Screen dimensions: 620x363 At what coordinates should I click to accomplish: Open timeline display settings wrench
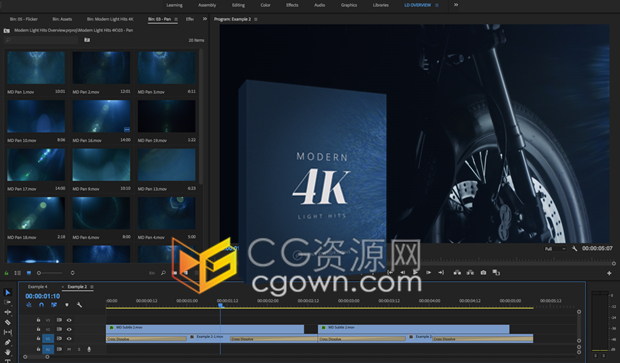(79, 305)
